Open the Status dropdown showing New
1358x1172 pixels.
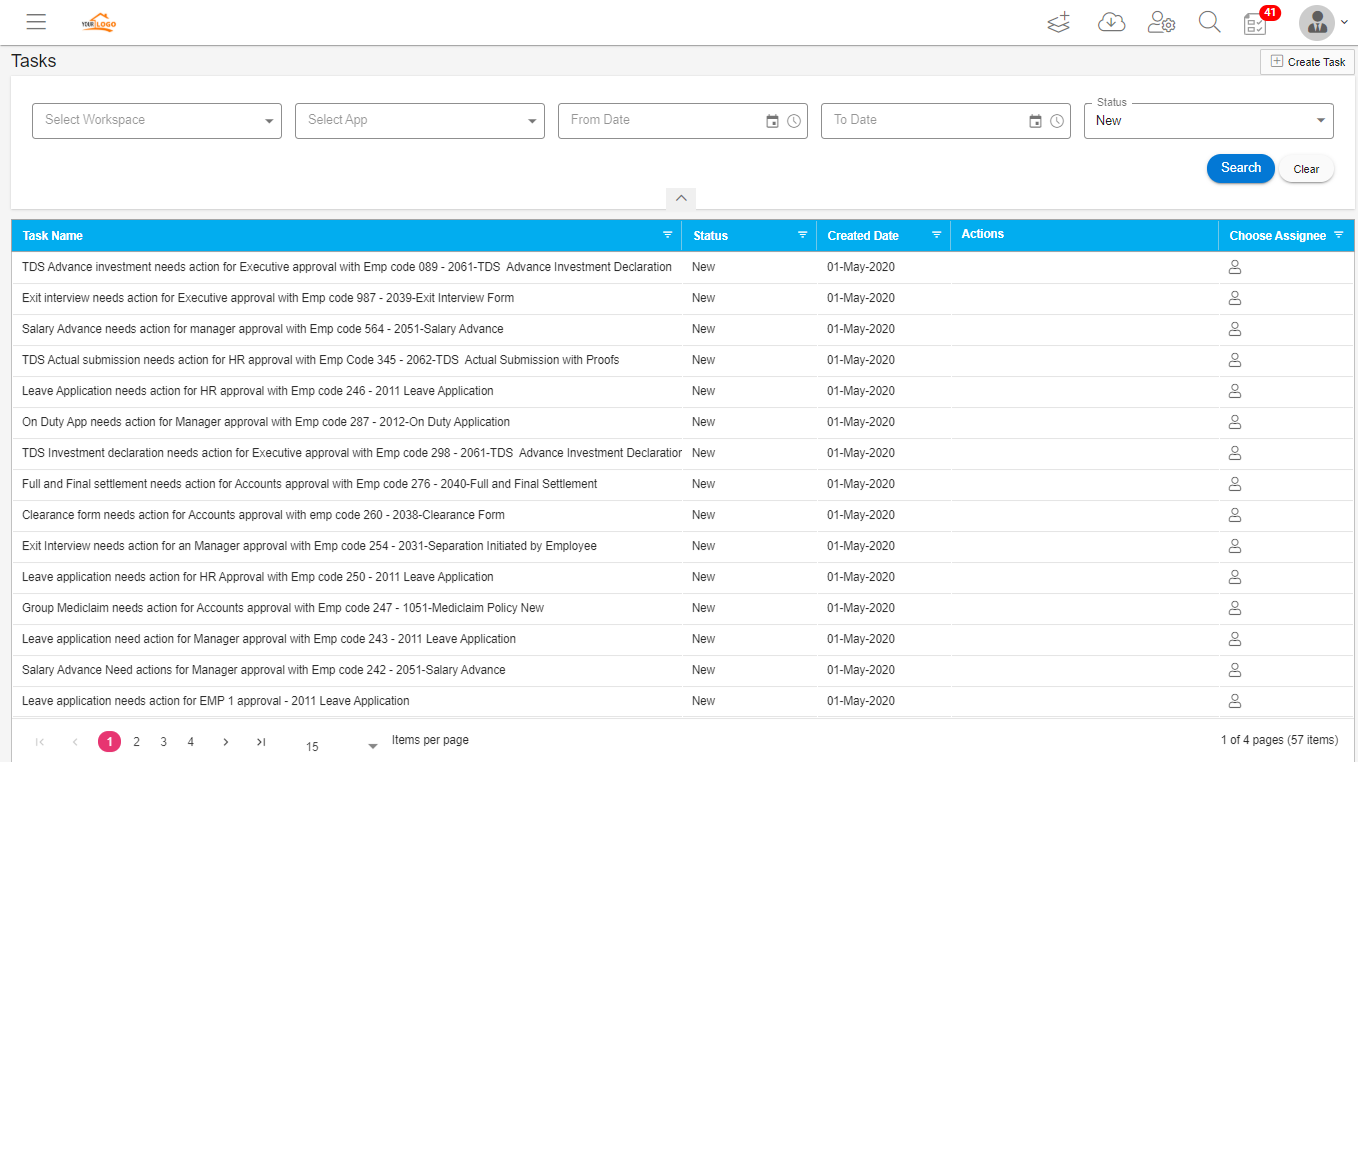point(1209,121)
